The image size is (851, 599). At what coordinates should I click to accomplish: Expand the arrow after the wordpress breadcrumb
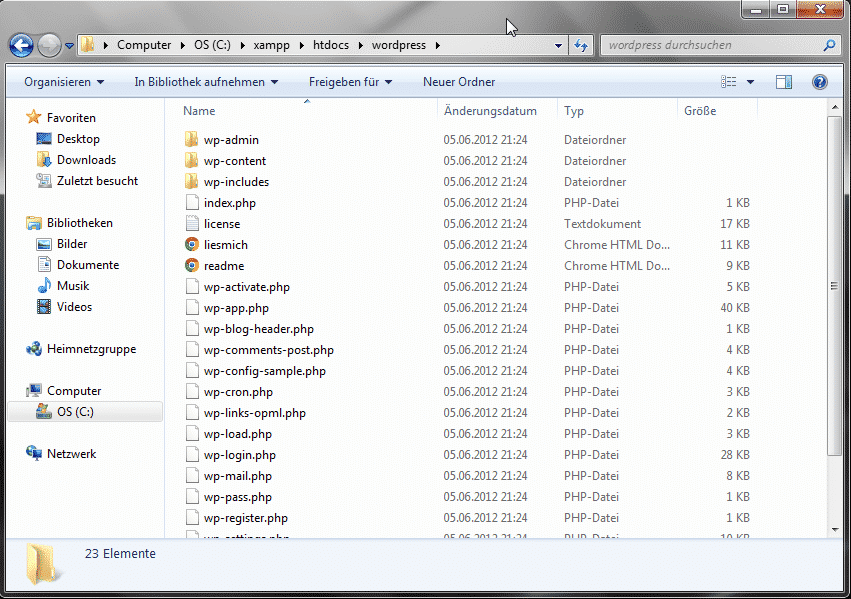click(437, 45)
